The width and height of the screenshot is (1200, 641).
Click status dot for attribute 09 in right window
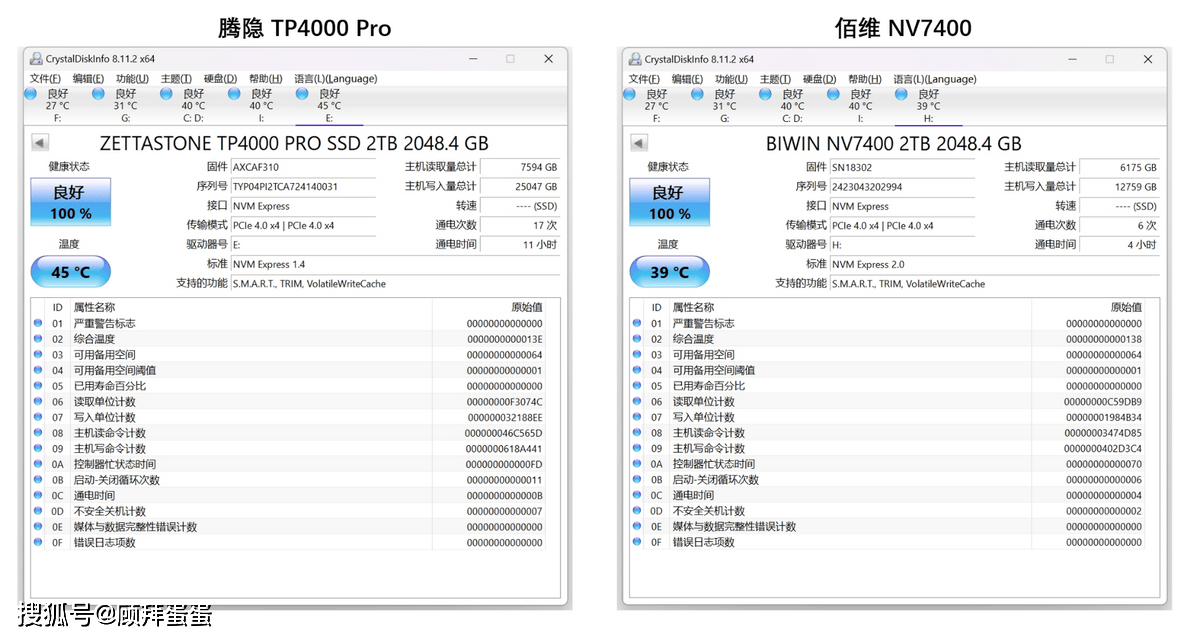point(638,448)
